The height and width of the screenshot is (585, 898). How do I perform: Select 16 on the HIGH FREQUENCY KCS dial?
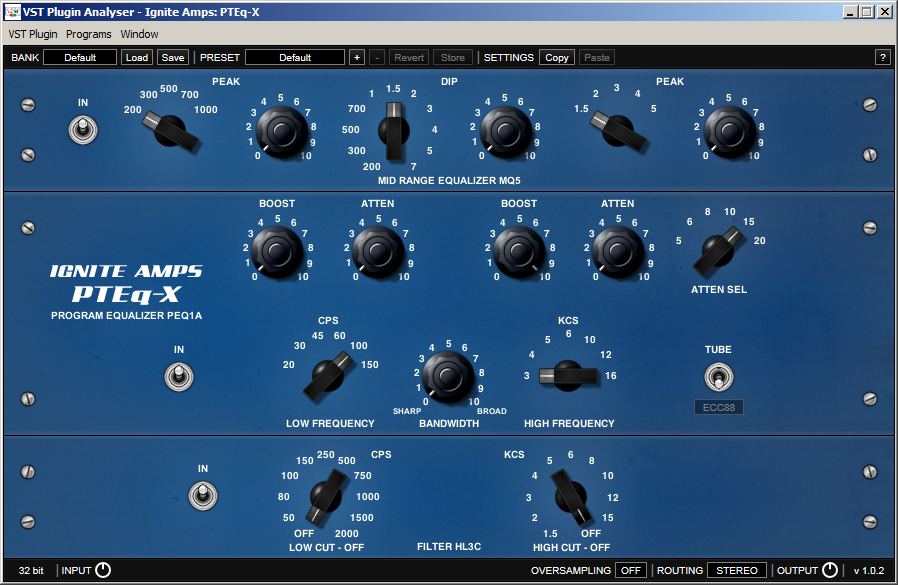pos(611,376)
